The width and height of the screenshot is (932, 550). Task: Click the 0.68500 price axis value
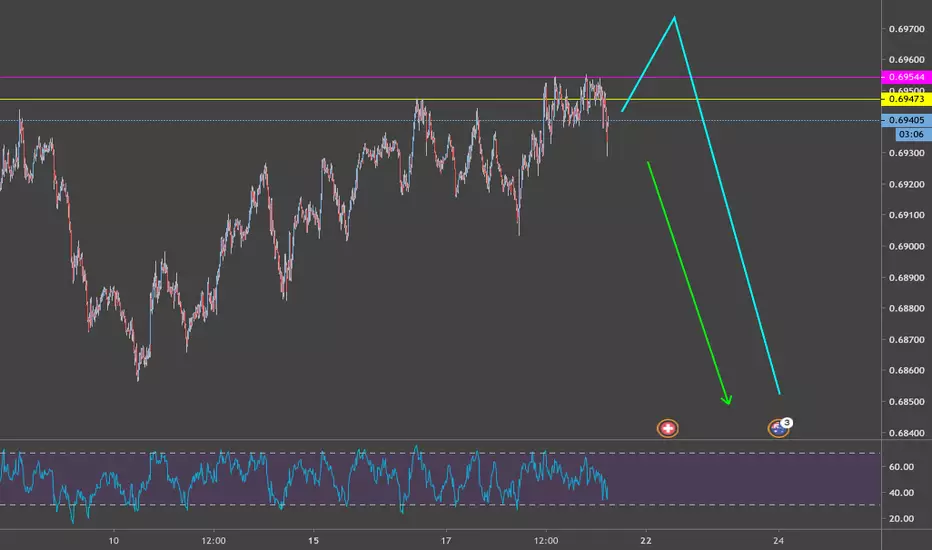906,402
